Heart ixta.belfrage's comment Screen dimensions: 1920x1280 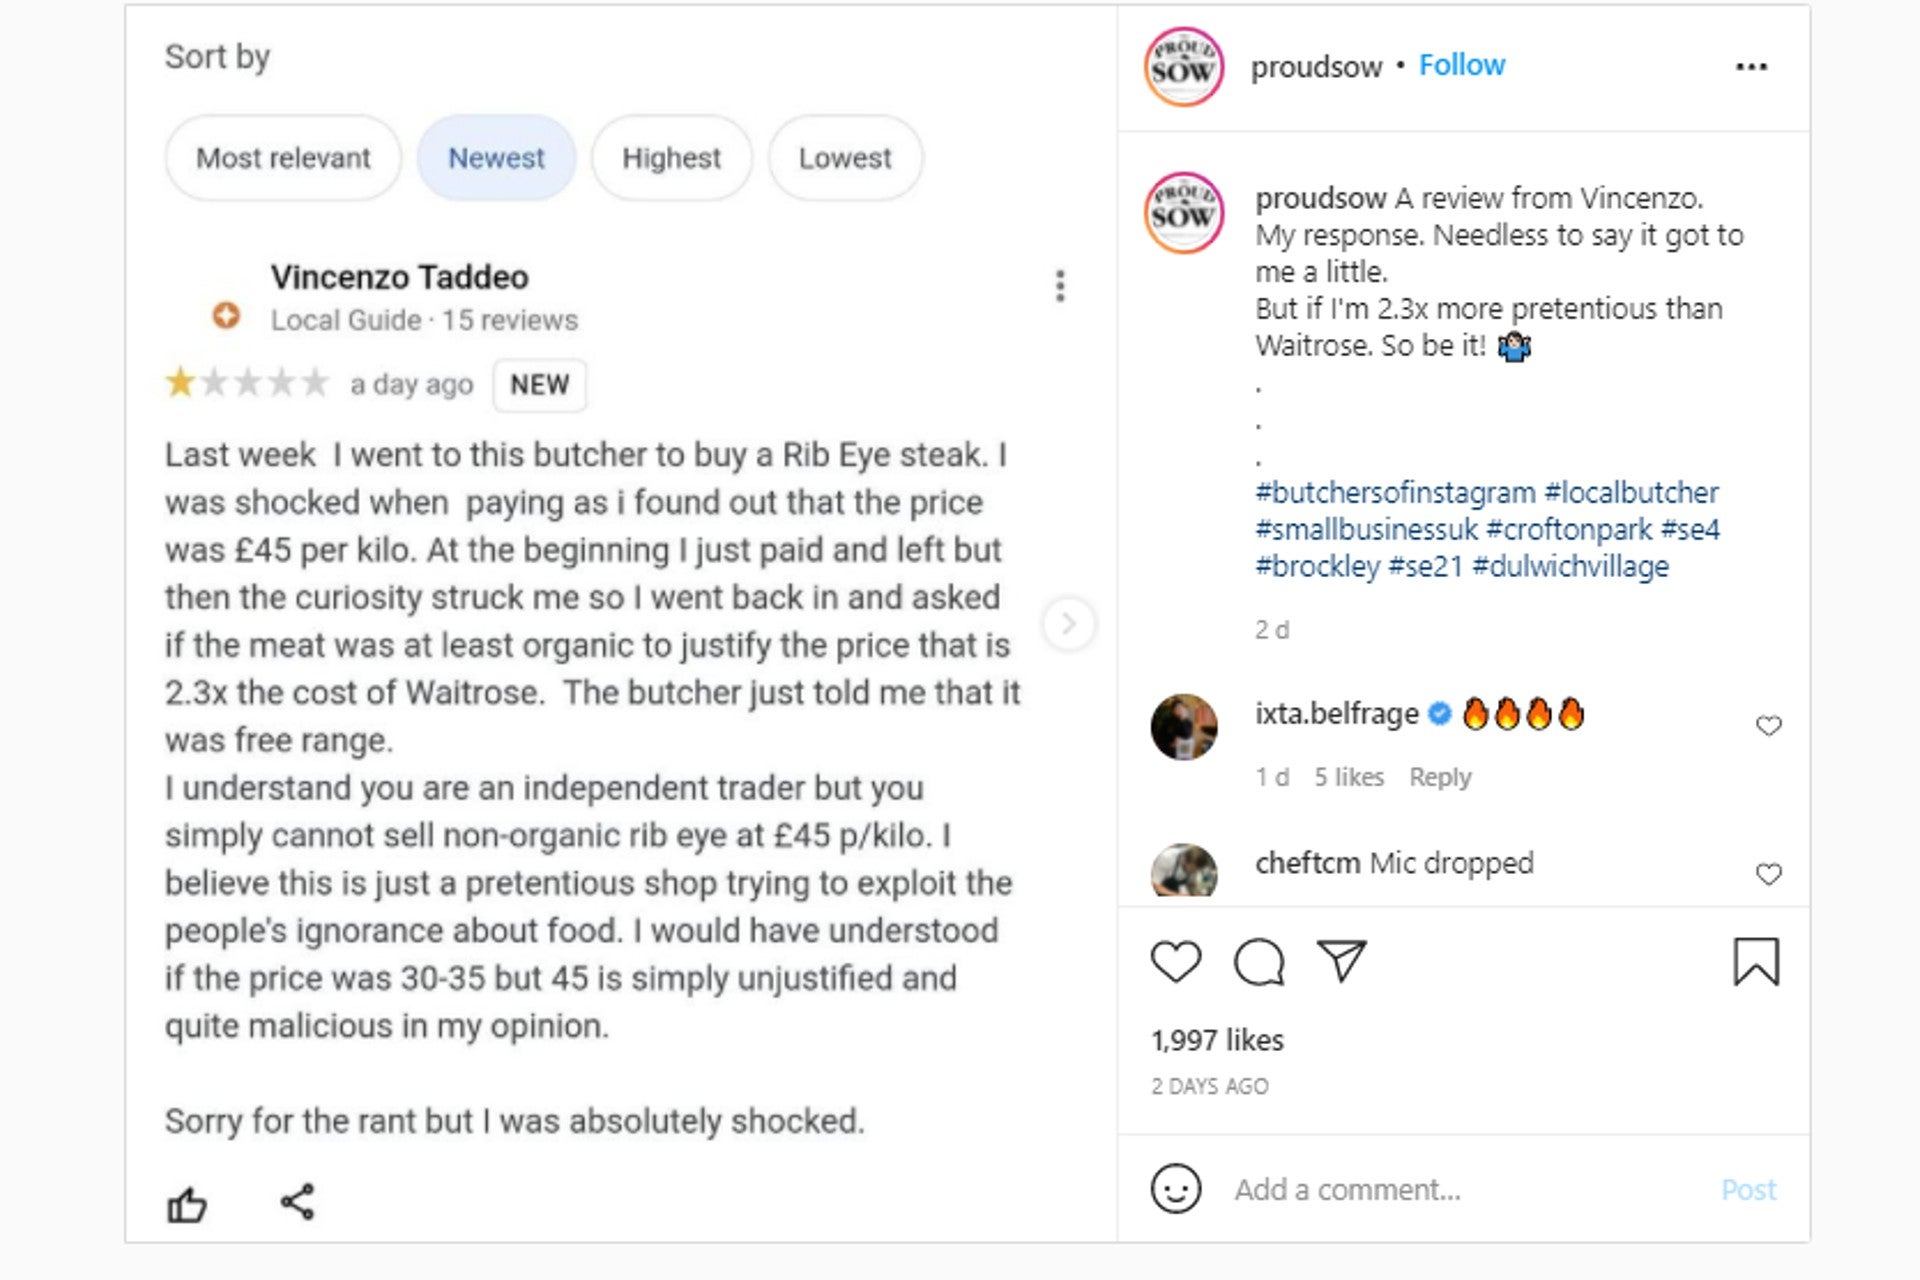click(x=1769, y=726)
